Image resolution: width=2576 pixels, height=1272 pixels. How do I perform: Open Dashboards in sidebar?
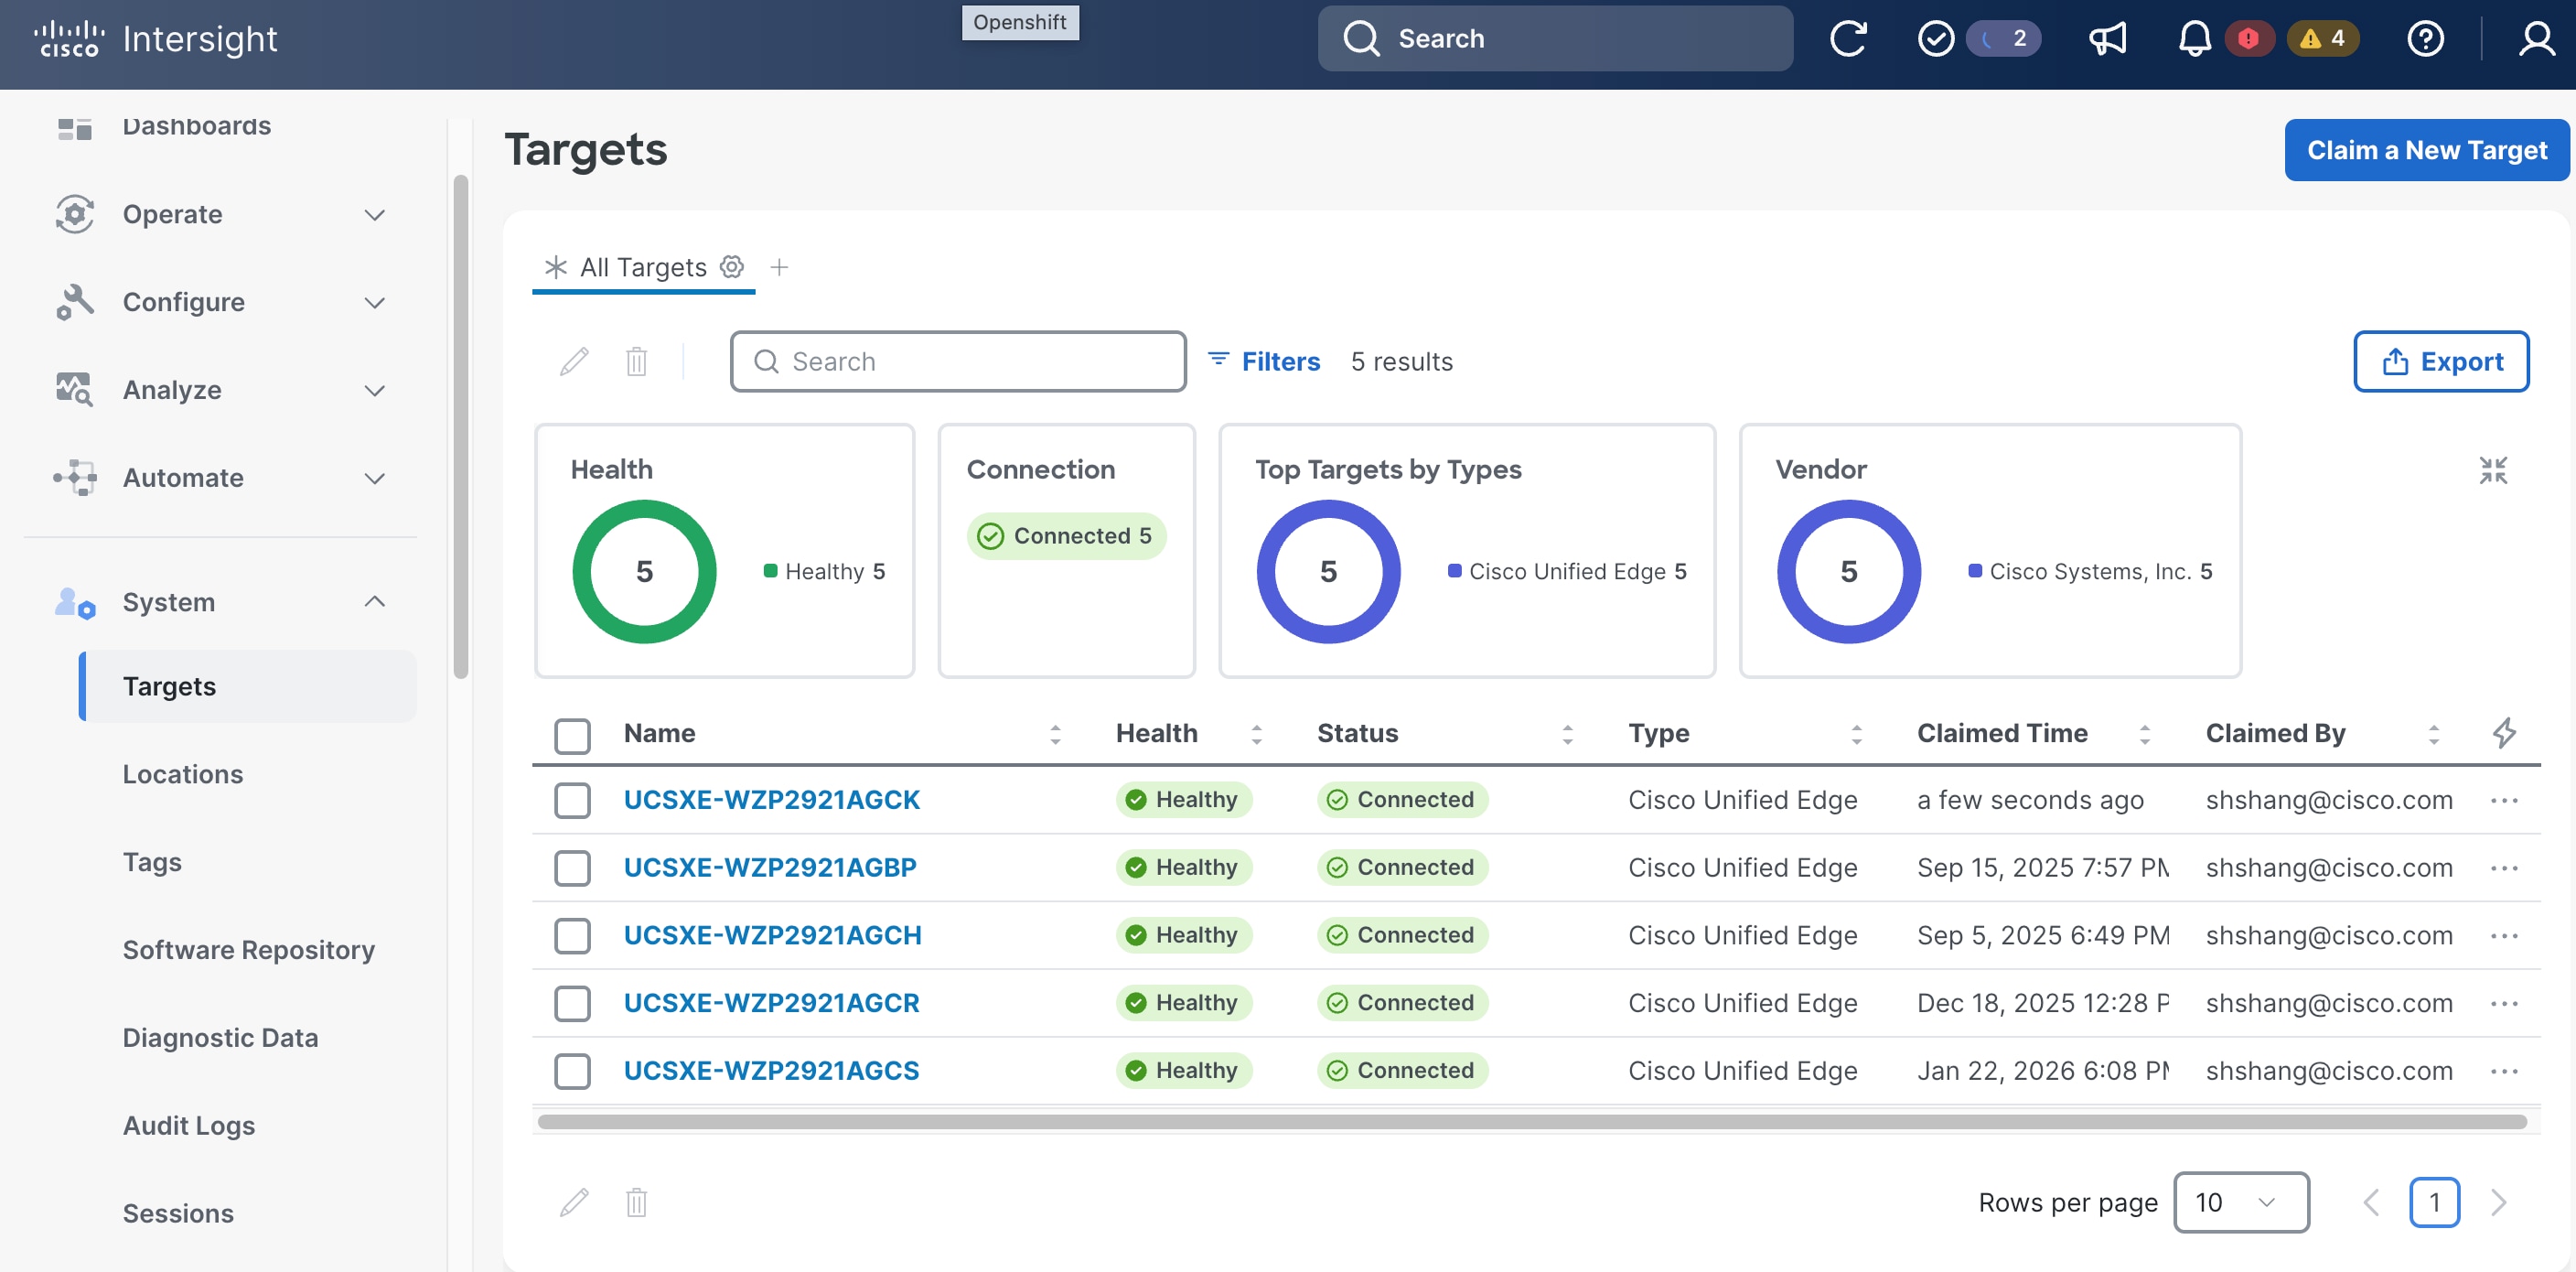pyautogui.click(x=196, y=126)
